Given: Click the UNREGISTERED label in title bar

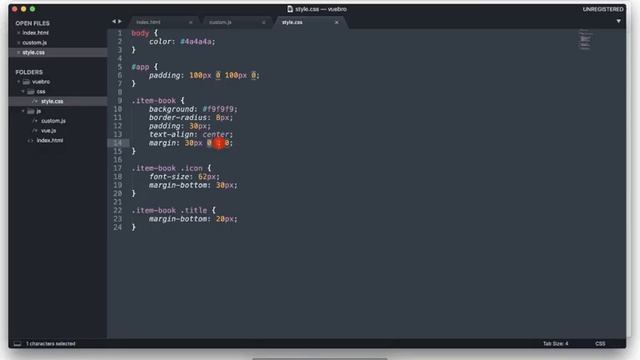Looking at the screenshot, I should click(603, 9).
